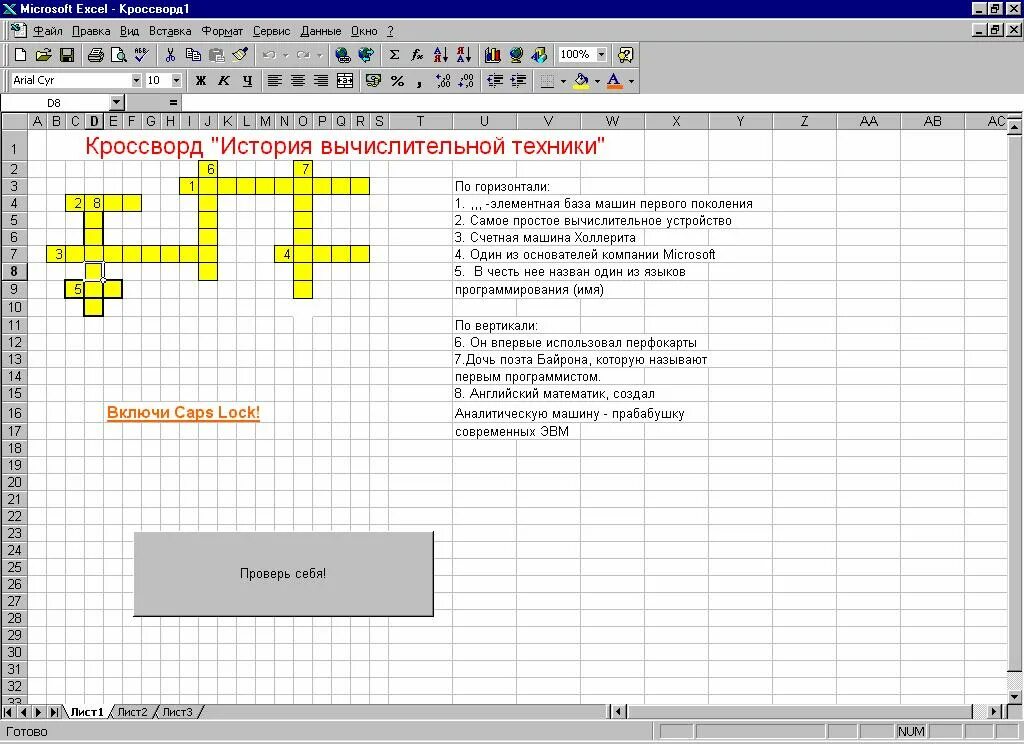This screenshot has height=744, width=1024.
Task: Select the row 16 header
Action: [14, 413]
